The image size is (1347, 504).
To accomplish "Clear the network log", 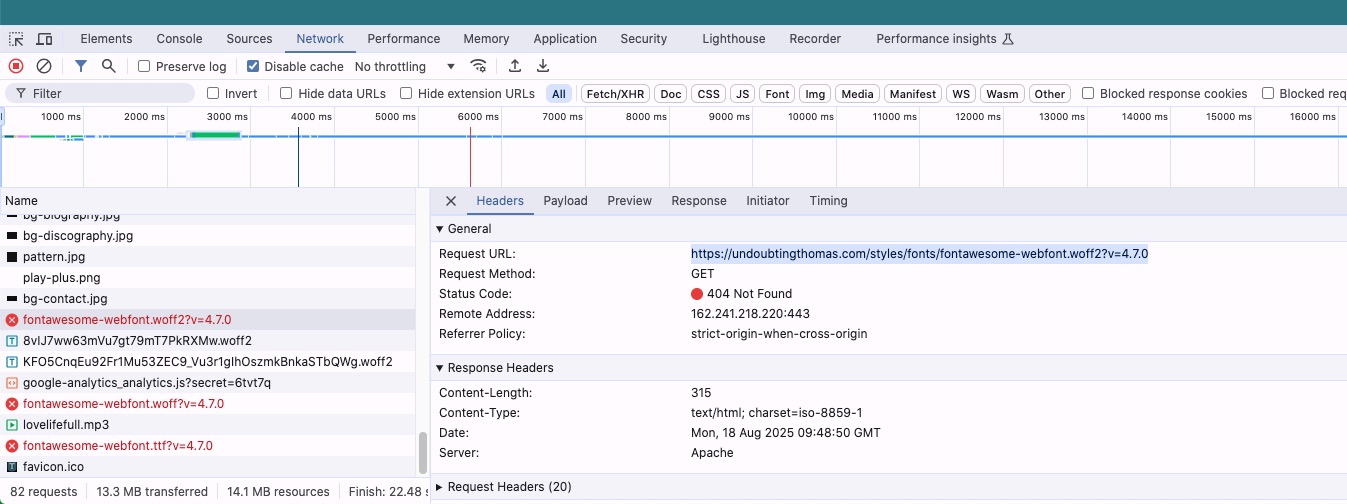I will point(44,66).
